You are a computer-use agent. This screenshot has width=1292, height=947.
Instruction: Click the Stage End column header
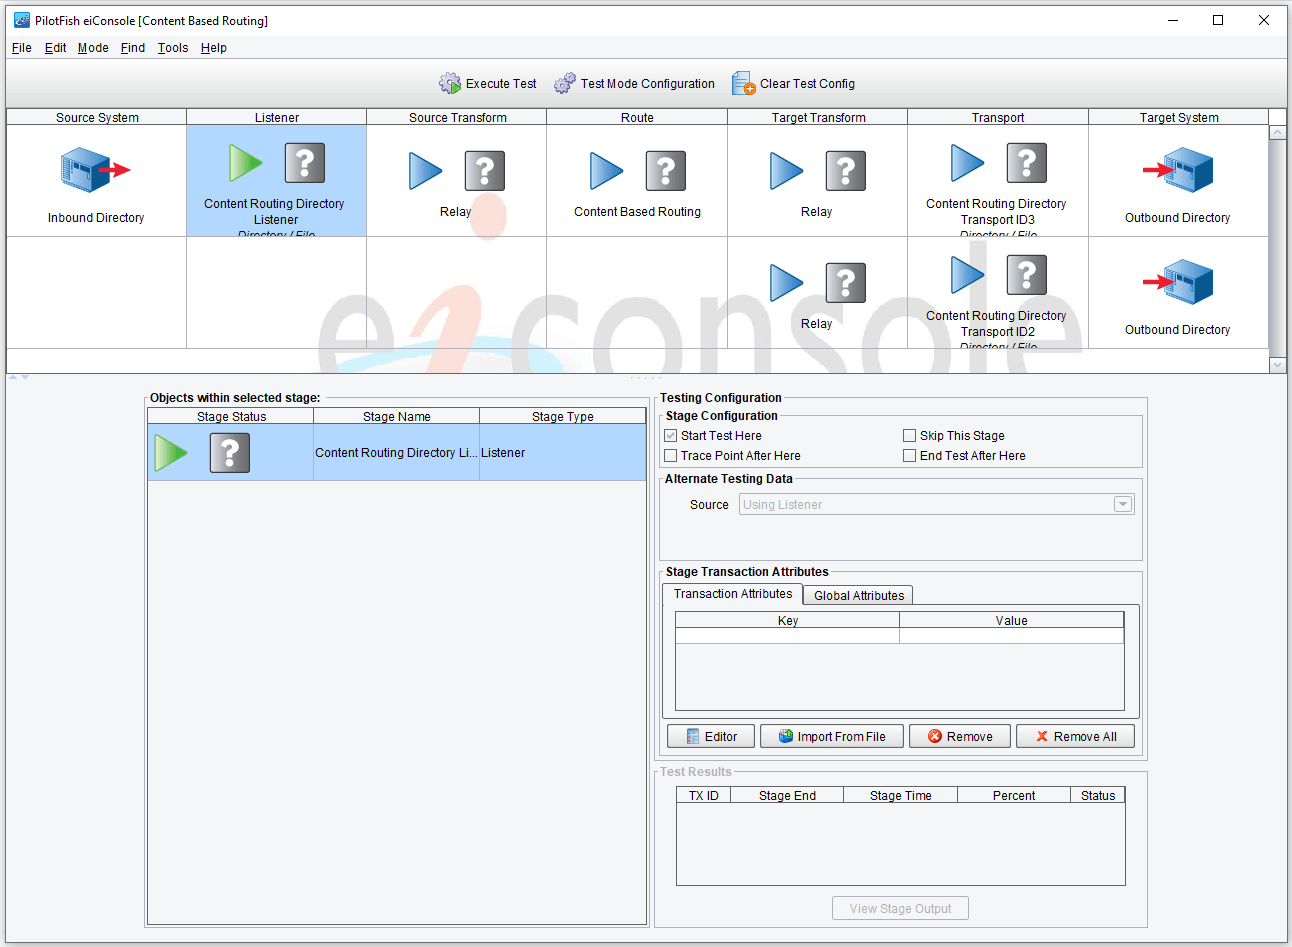pos(787,796)
